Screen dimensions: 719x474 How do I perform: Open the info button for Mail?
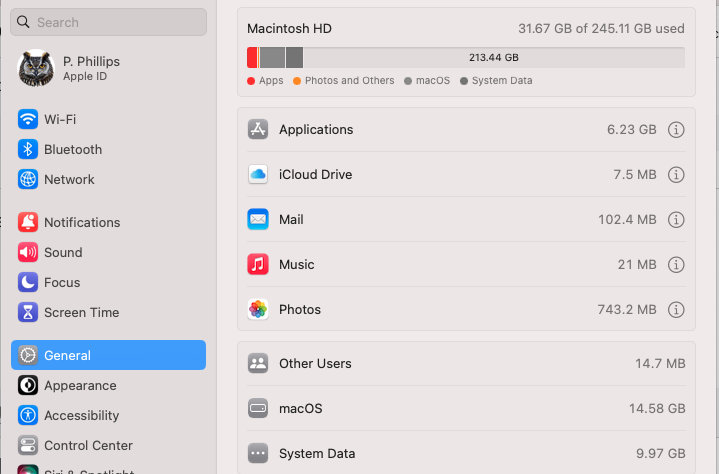(676, 220)
